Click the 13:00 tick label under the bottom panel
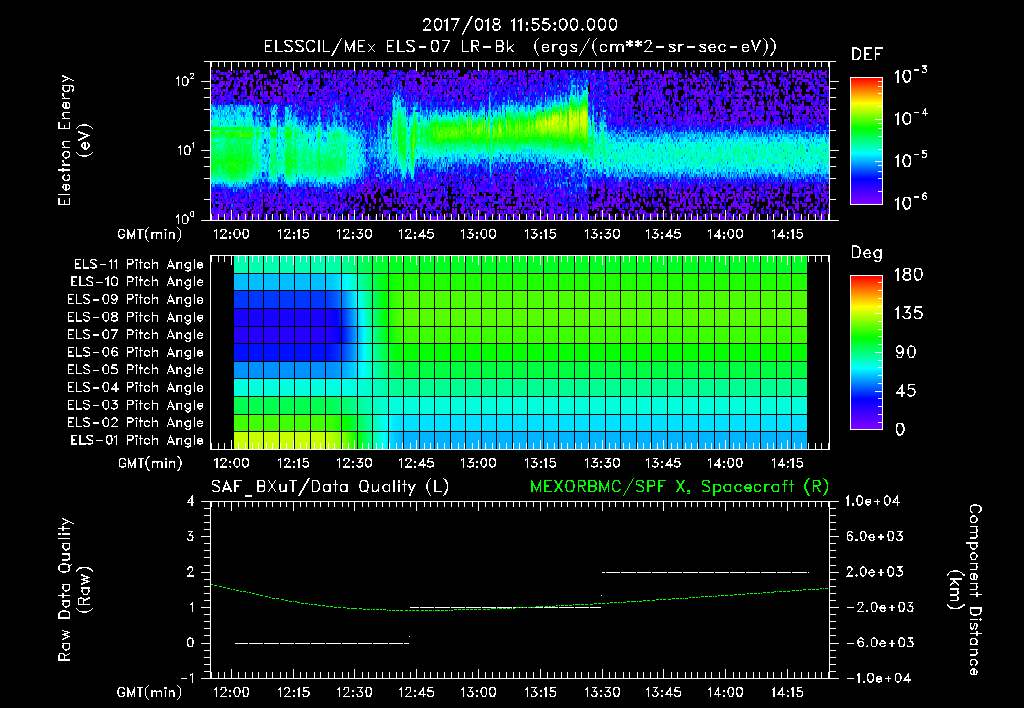Image resolution: width=1024 pixels, height=708 pixels. tap(478, 692)
